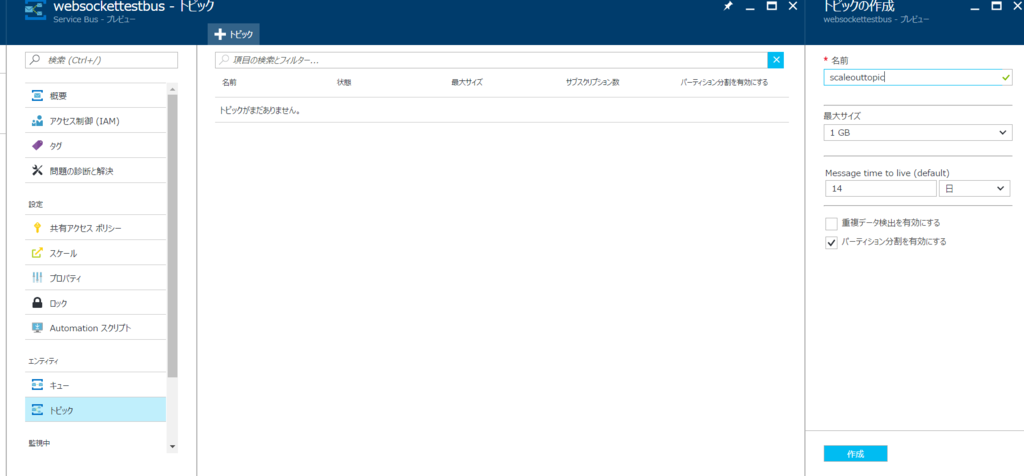Viewport: 1024px width, 476px height.
Task: Maximize the トピックの作成 blade
Action: coord(996,6)
